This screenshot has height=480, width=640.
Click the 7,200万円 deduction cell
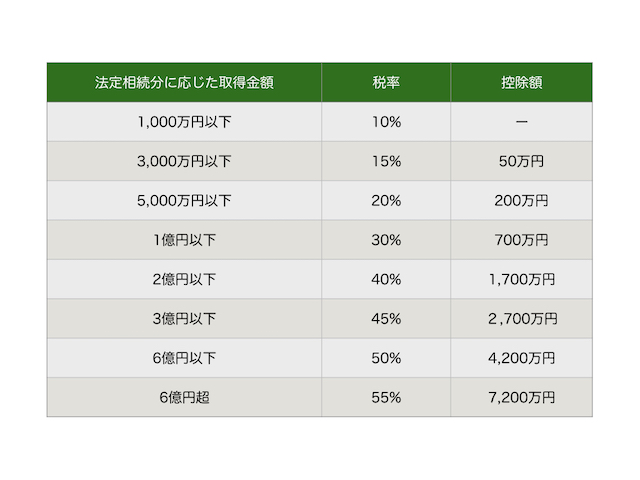[521, 397]
